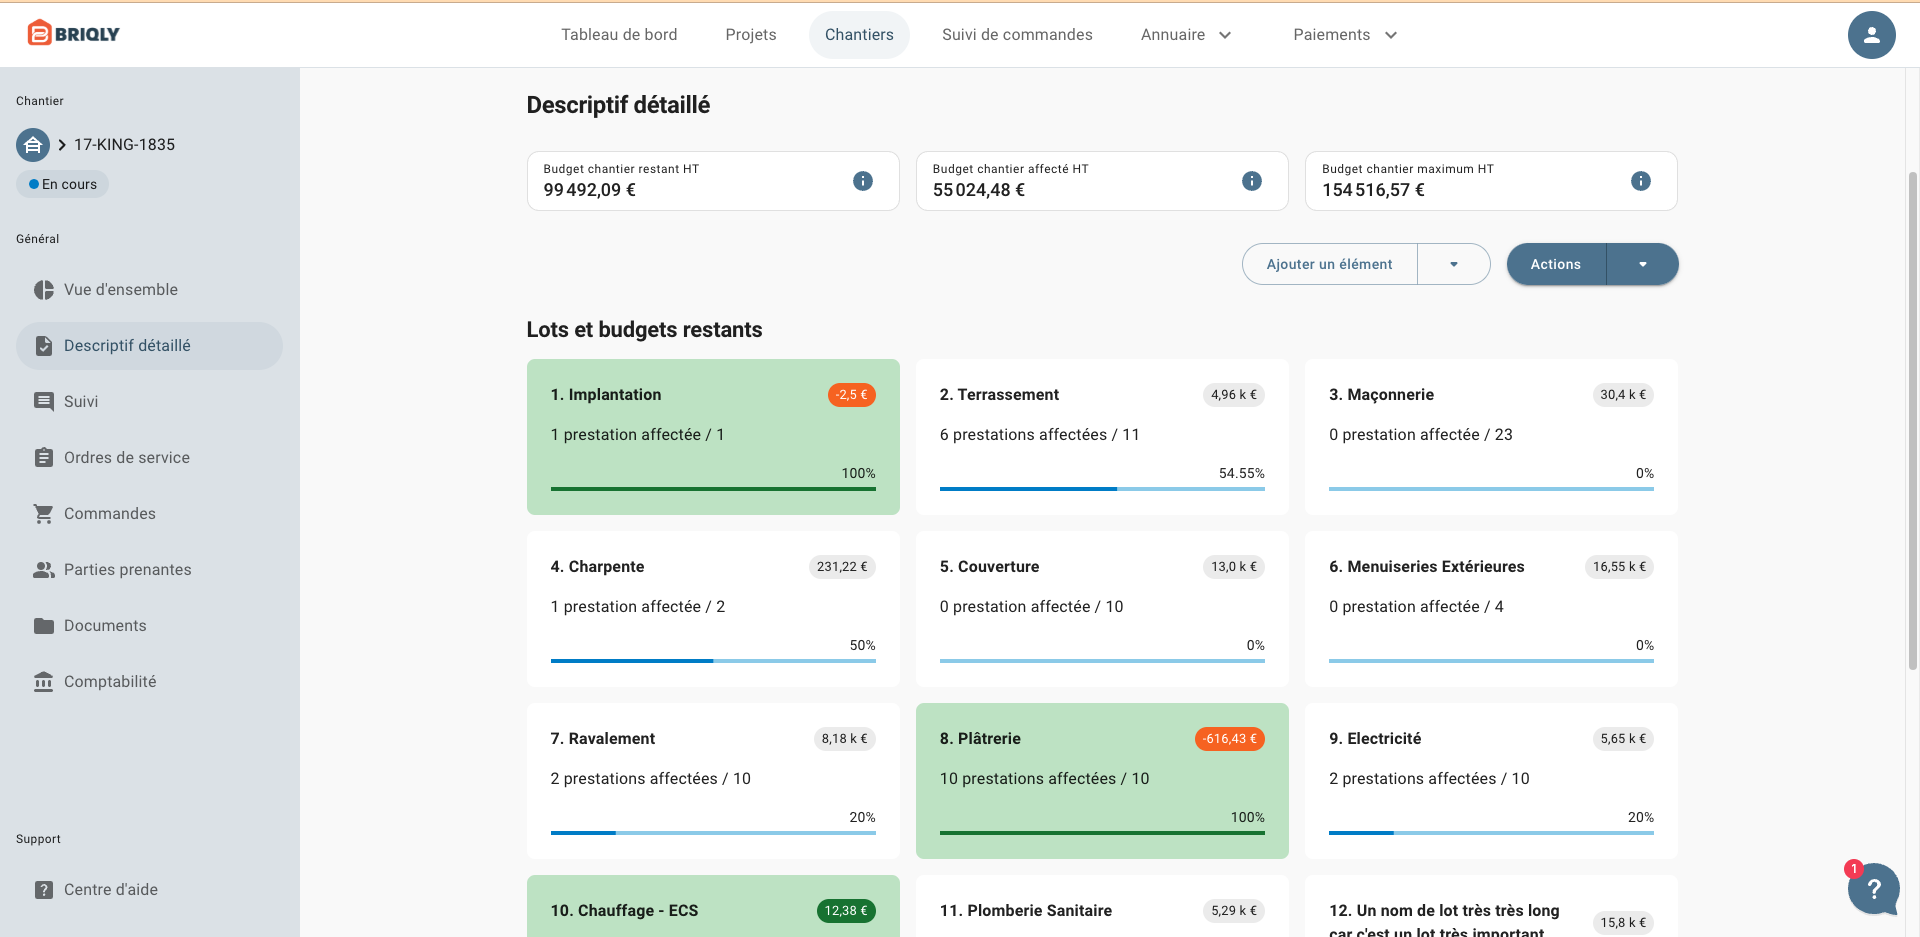Show info for Budget chantier affecté HT
The width and height of the screenshot is (1920, 937).
1252,181
